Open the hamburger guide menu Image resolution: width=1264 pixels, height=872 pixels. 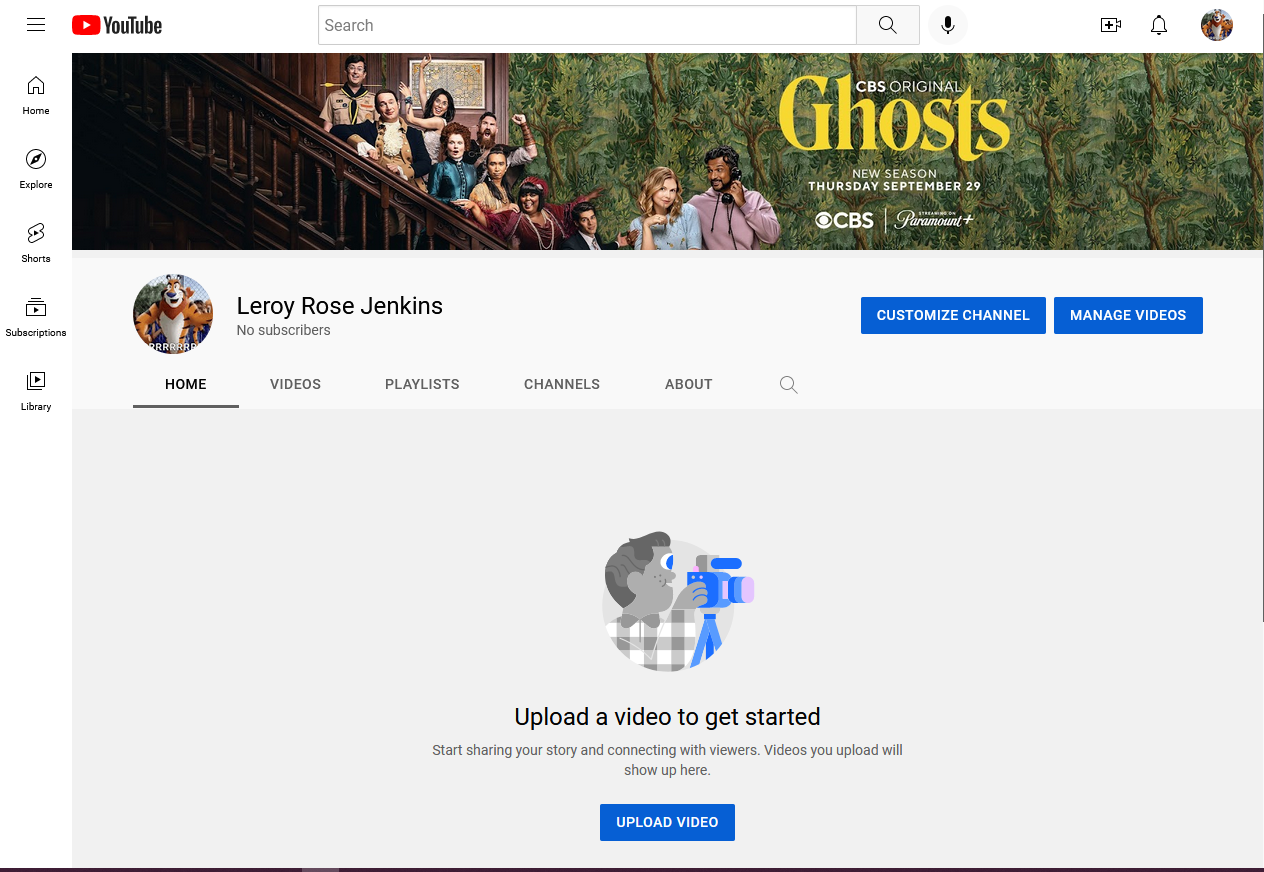(36, 25)
